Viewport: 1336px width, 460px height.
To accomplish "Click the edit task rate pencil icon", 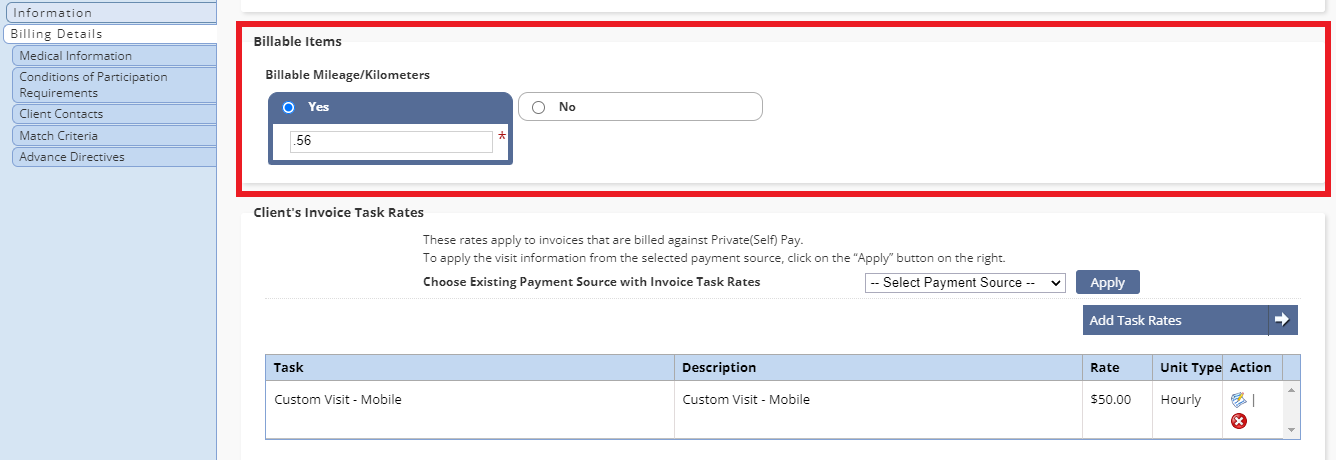I will [x=1239, y=399].
